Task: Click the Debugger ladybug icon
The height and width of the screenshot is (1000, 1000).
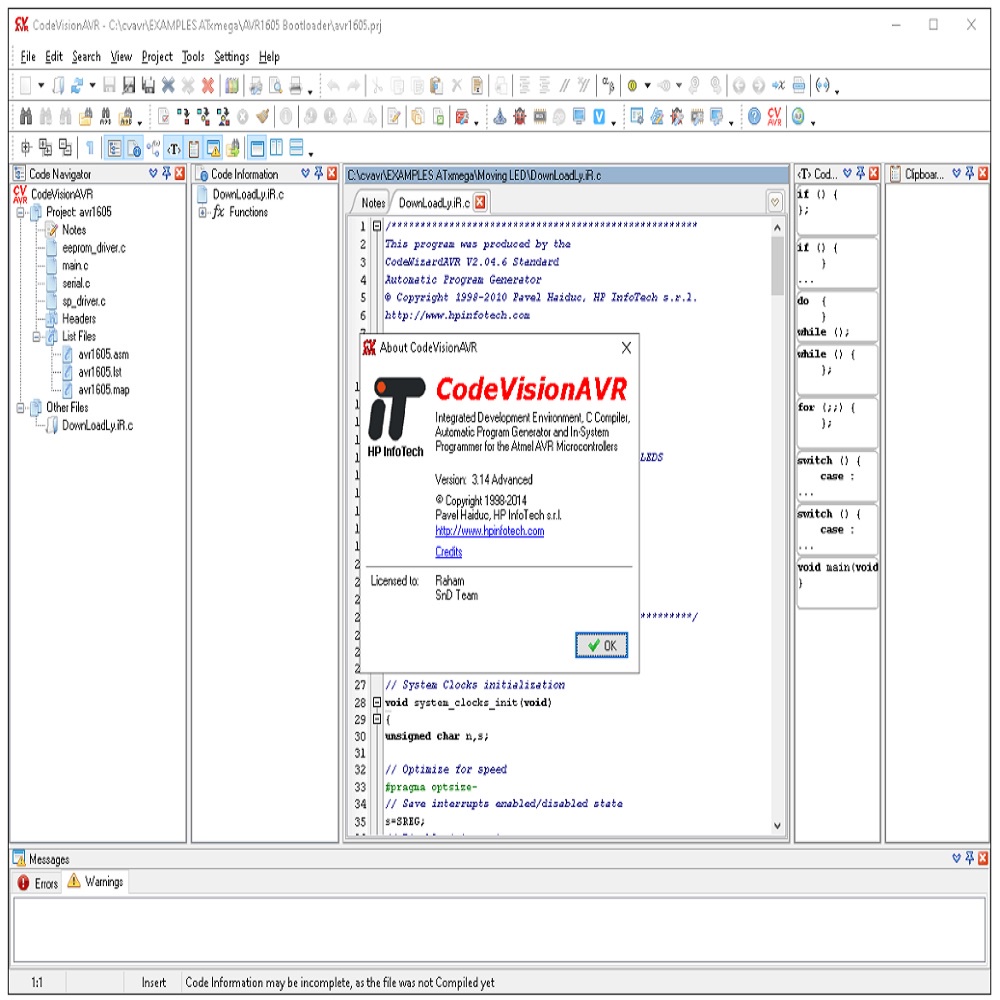Action: pyautogui.click(x=520, y=116)
